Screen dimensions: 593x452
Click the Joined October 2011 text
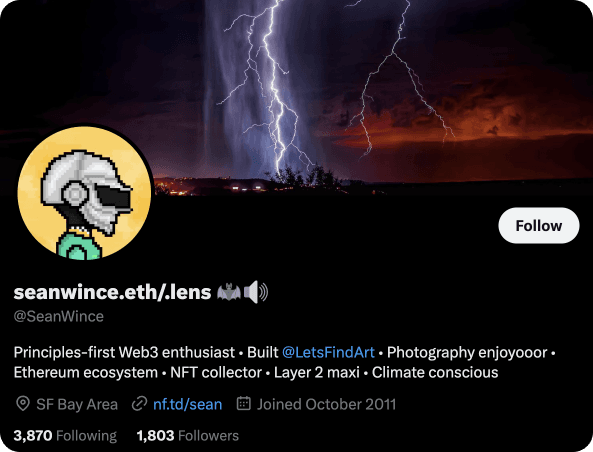[x=326, y=404]
